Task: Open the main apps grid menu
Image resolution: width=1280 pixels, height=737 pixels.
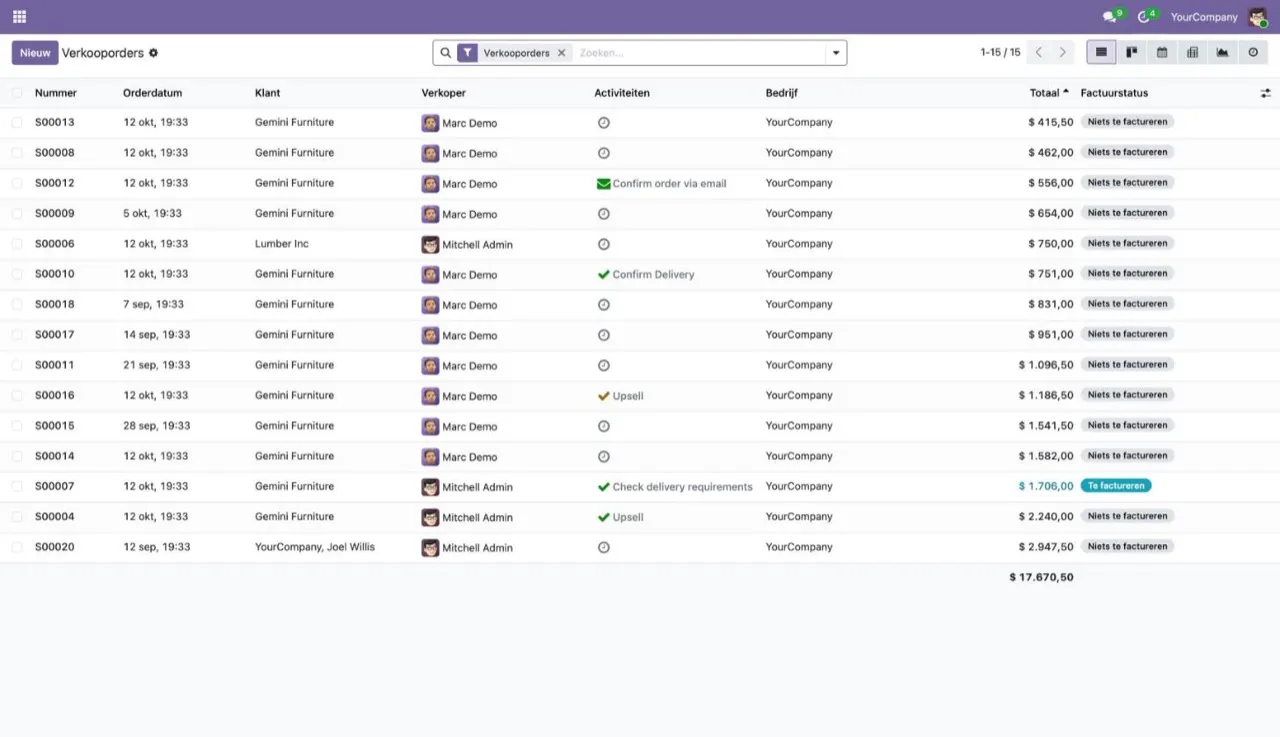Action: pos(19,17)
